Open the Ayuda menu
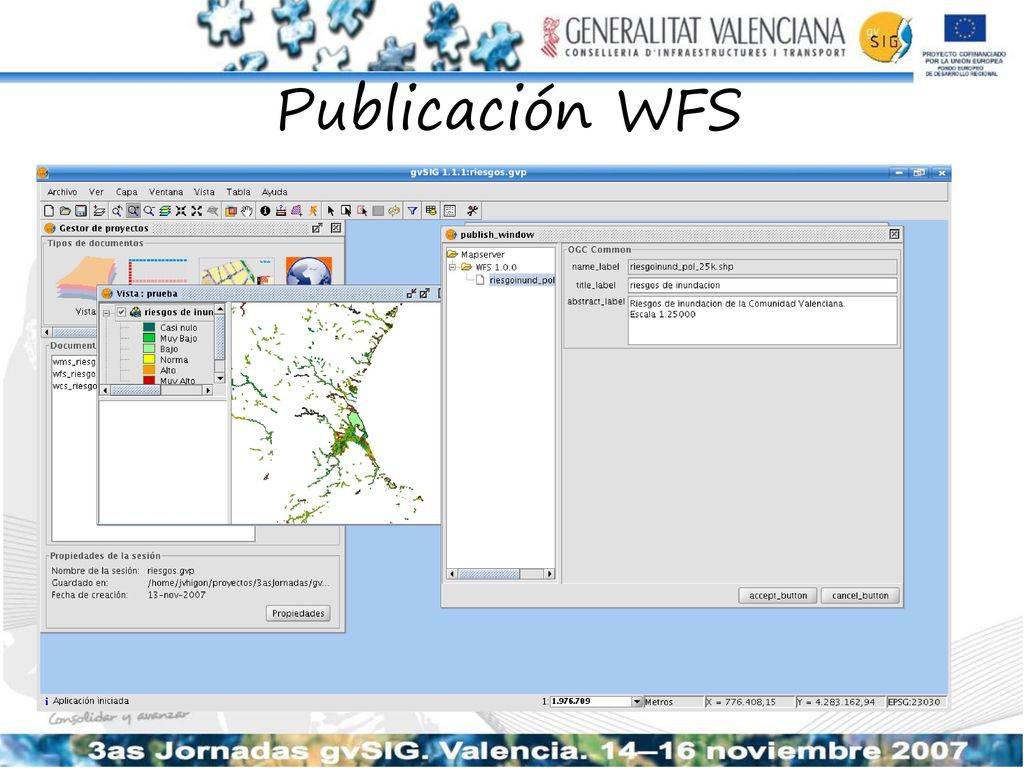Viewport: 1024px width, 768px height. click(275, 192)
